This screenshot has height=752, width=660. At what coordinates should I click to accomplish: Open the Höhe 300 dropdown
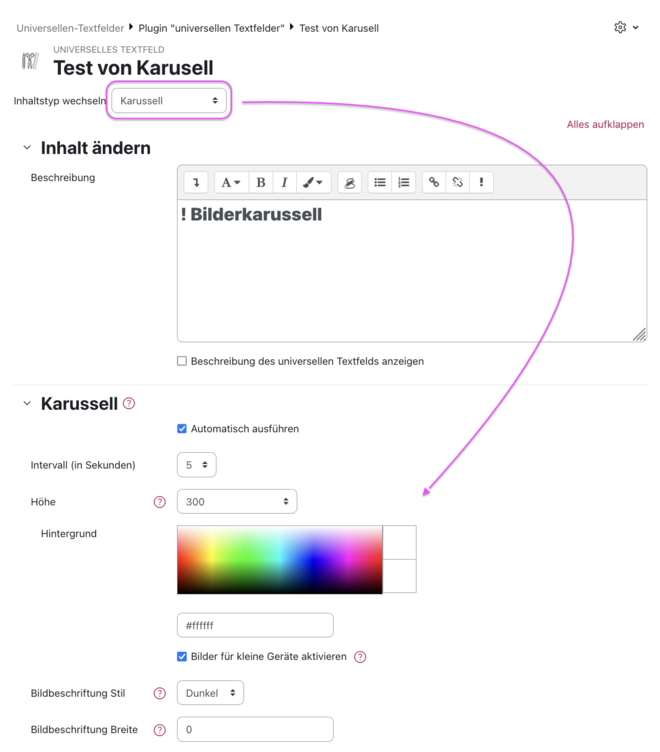[x=237, y=502]
